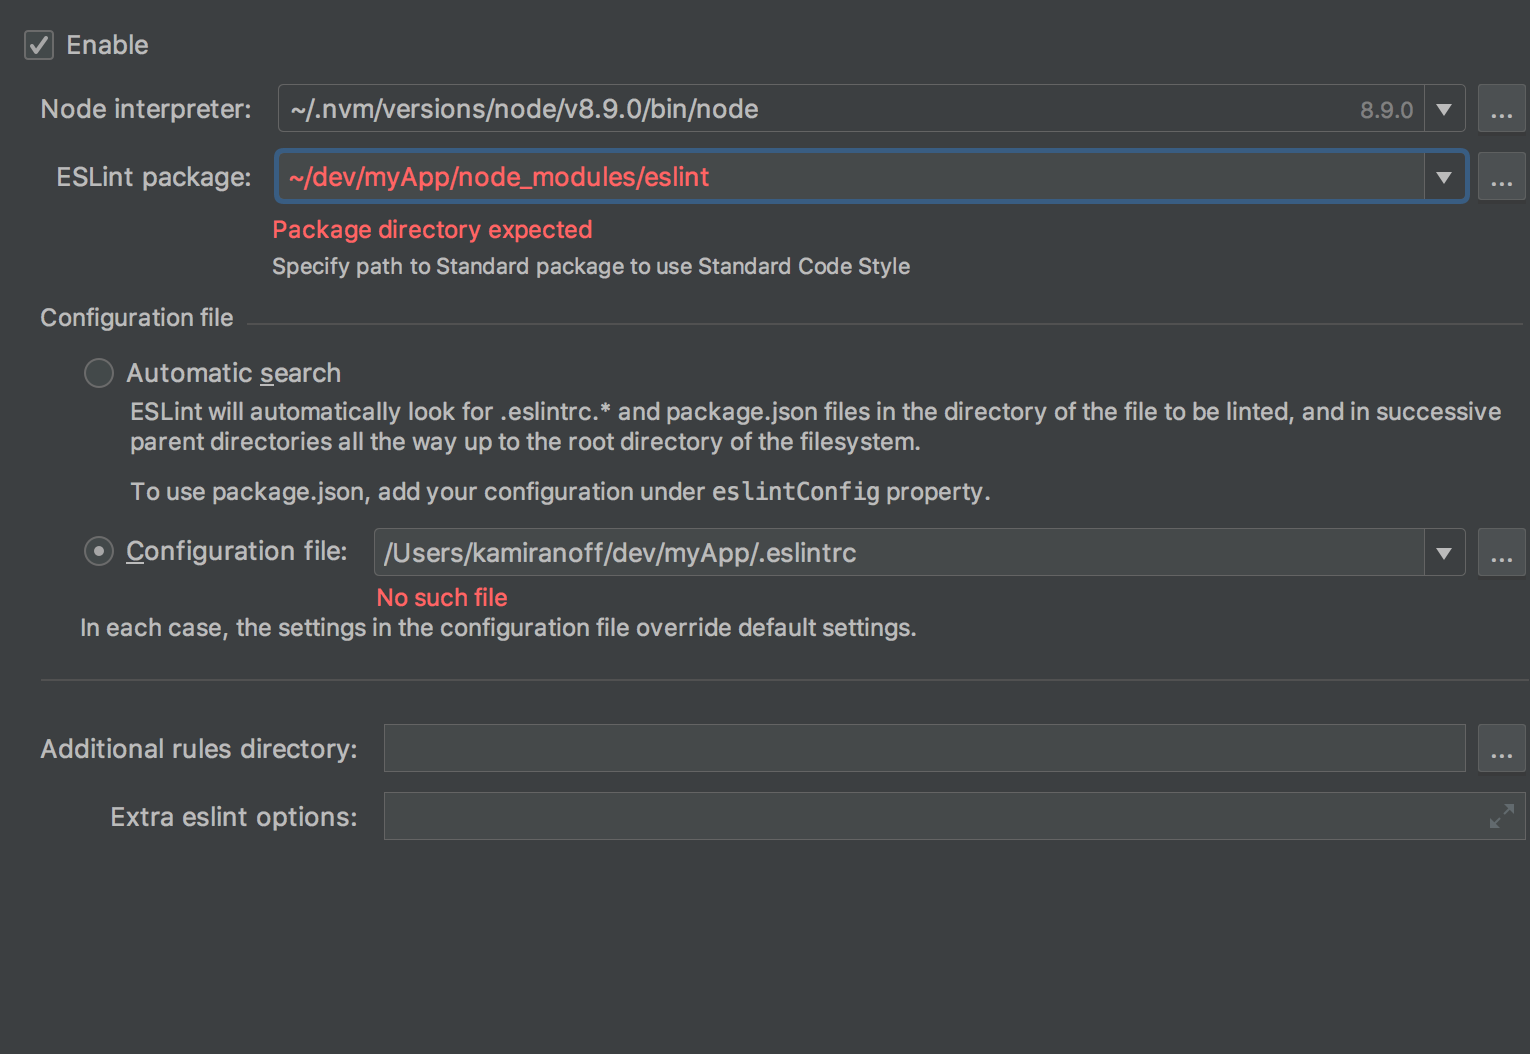Click the 'In each case, the settings' note
Image resolution: width=1530 pixels, height=1054 pixels.
[498, 628]
